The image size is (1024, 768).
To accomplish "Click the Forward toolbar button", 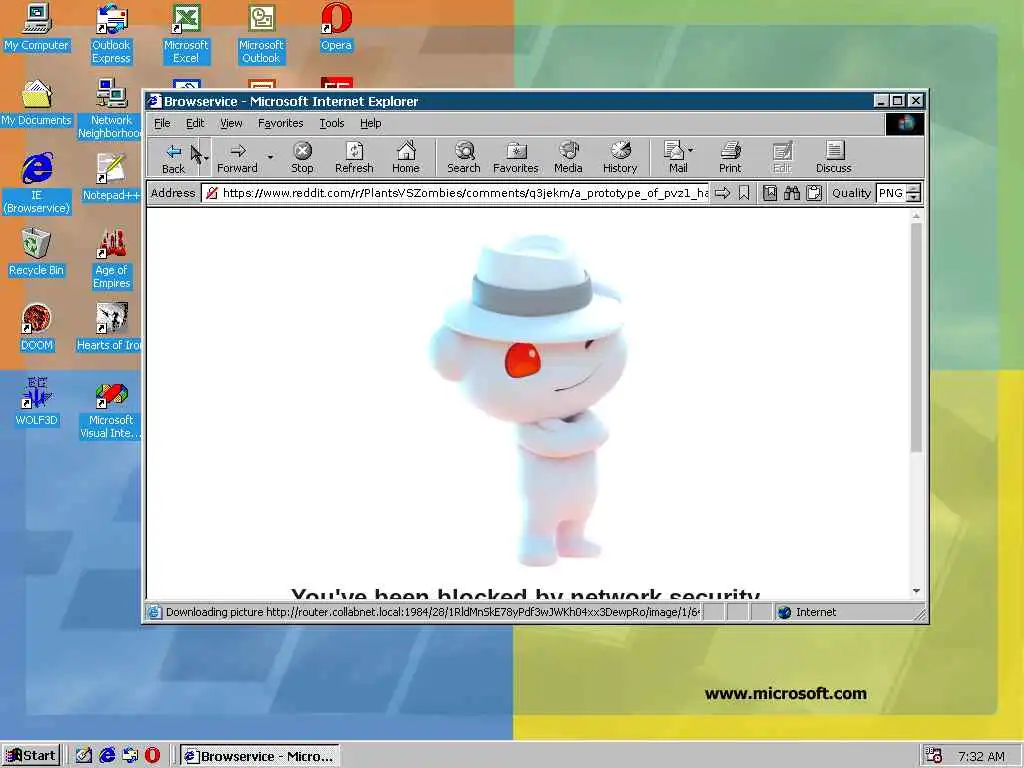I will pyautogui.click(x=238, y=157).
